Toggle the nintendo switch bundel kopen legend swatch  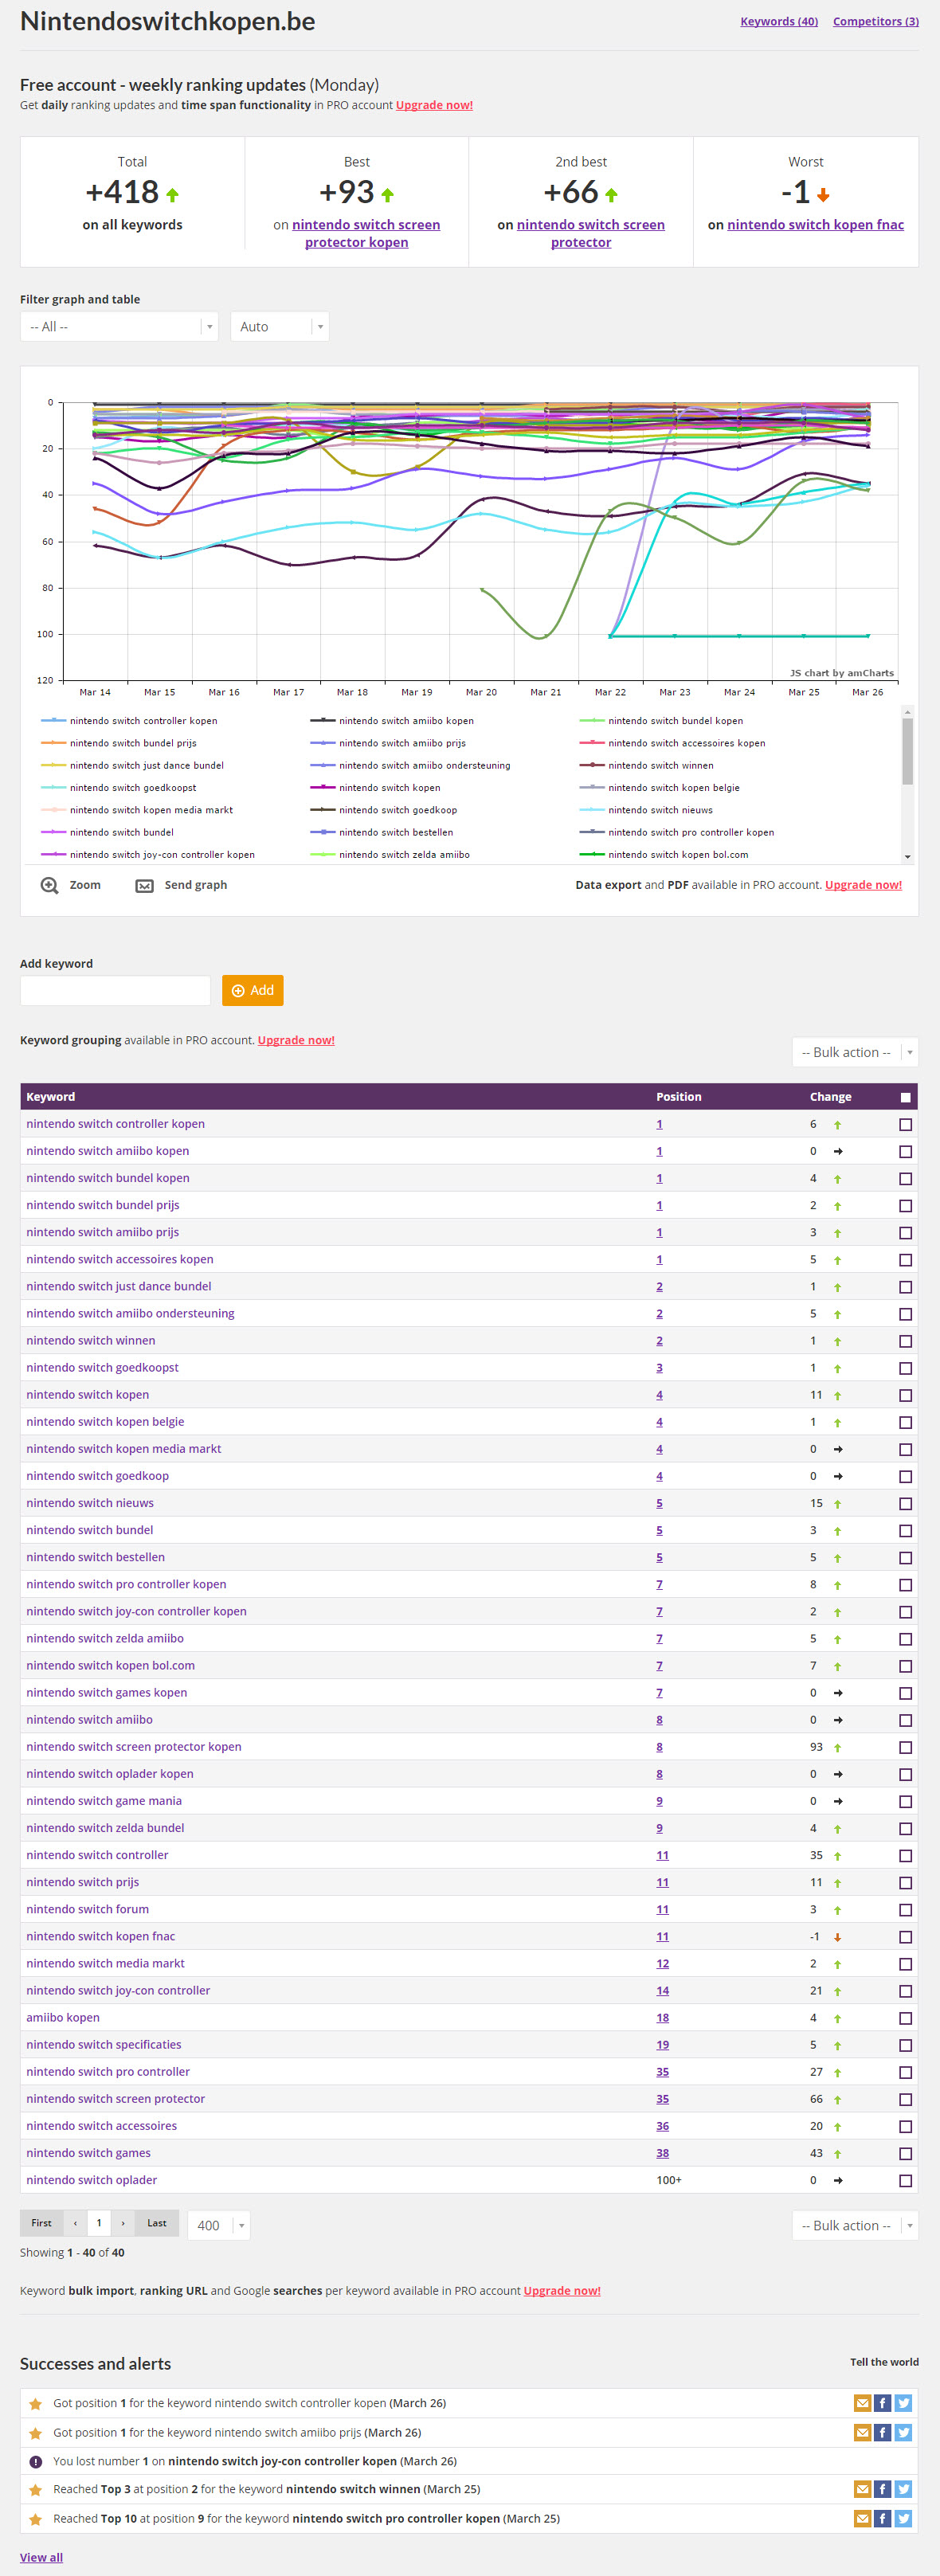592,720
